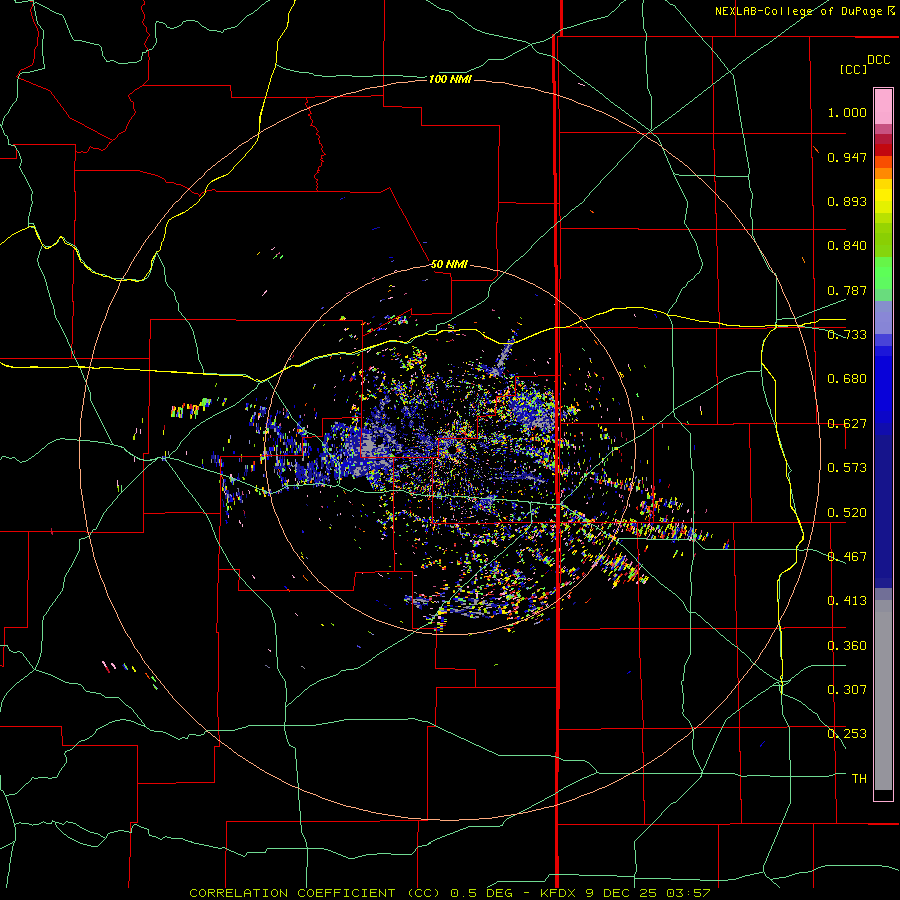Click the 0.840 scale value
The height and width of the screenshot is (900, 900).
click(847, 246)
